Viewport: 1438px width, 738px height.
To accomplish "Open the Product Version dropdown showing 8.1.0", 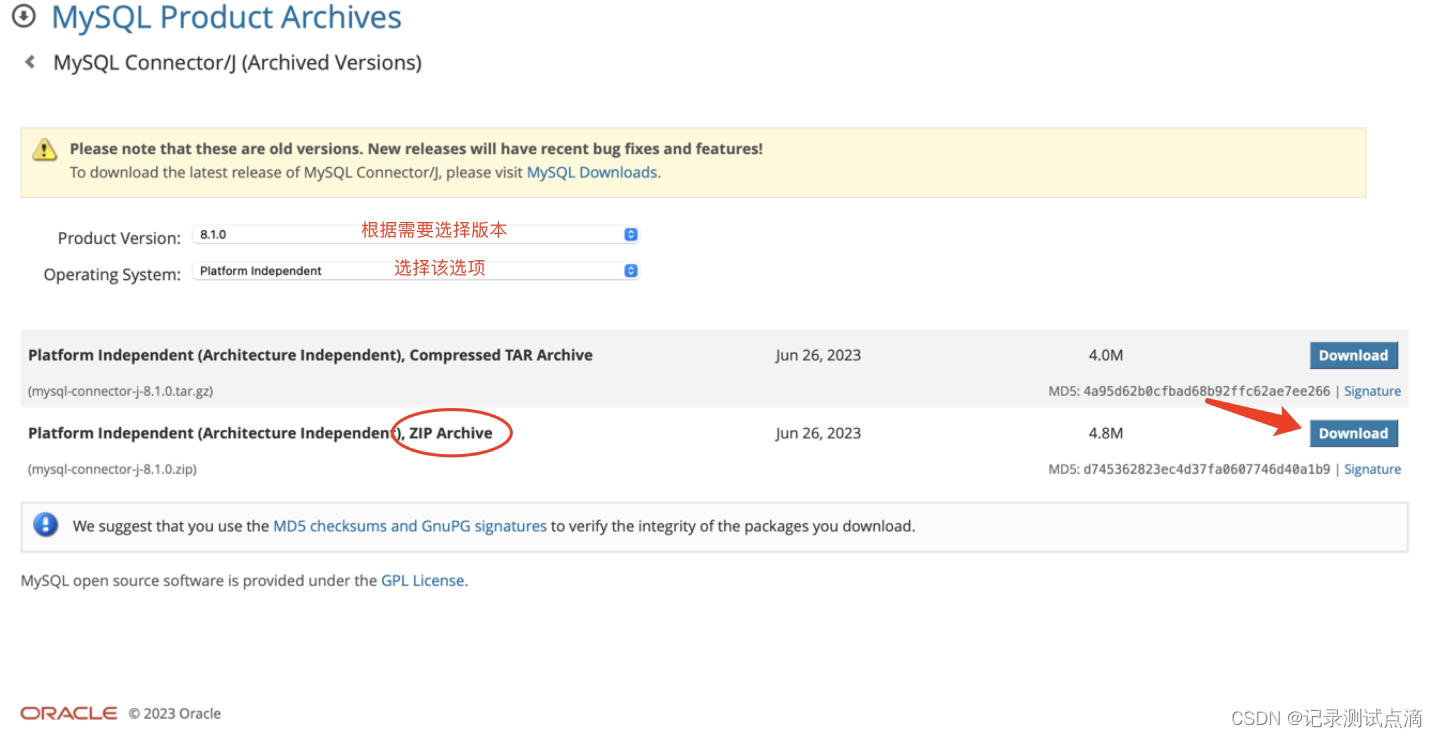I will click(x=415, y=234).
